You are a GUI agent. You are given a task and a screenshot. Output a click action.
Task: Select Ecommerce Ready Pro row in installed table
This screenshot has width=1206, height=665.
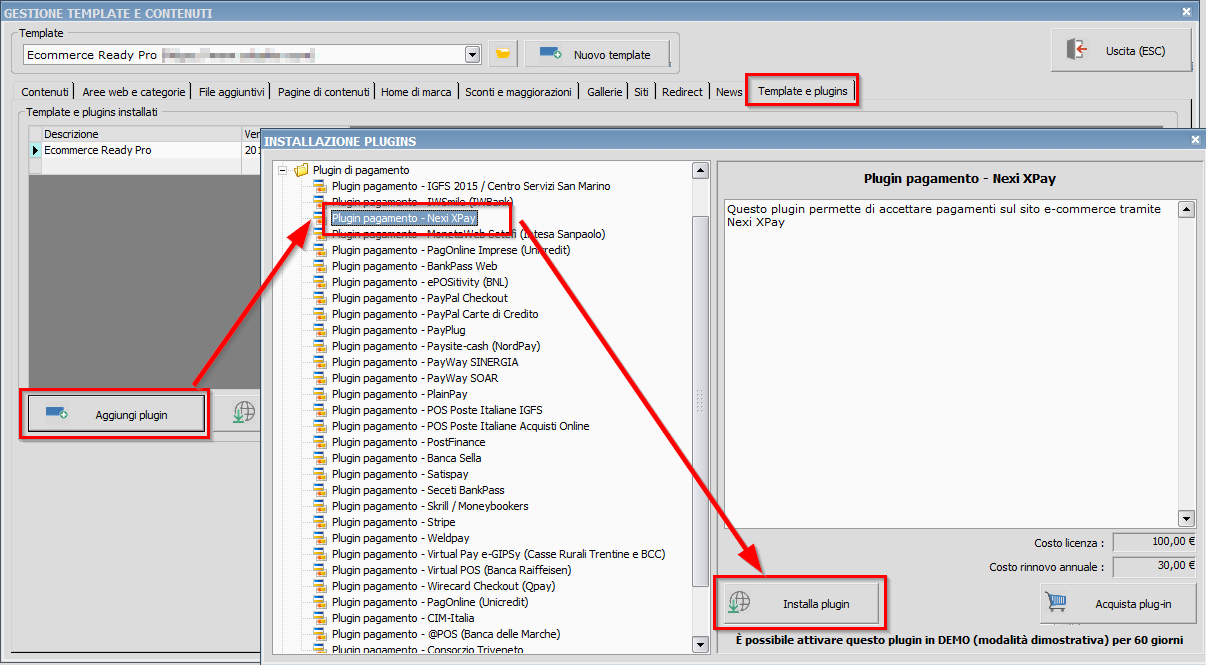[142, 150]
